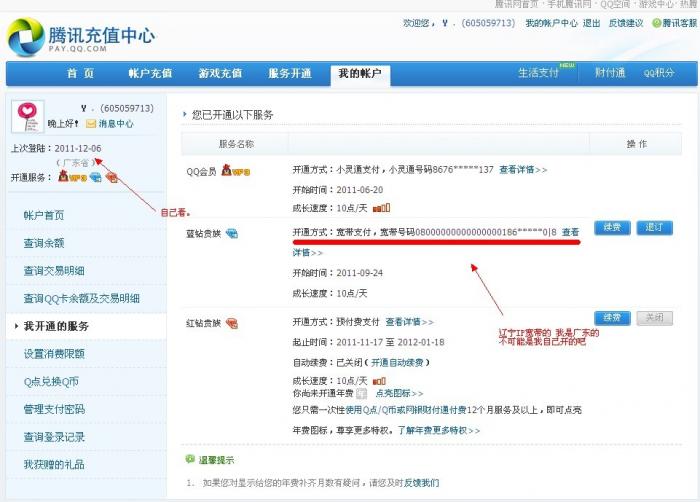Click 退订 button for 蓝钻贵族

tap(654, 227)
